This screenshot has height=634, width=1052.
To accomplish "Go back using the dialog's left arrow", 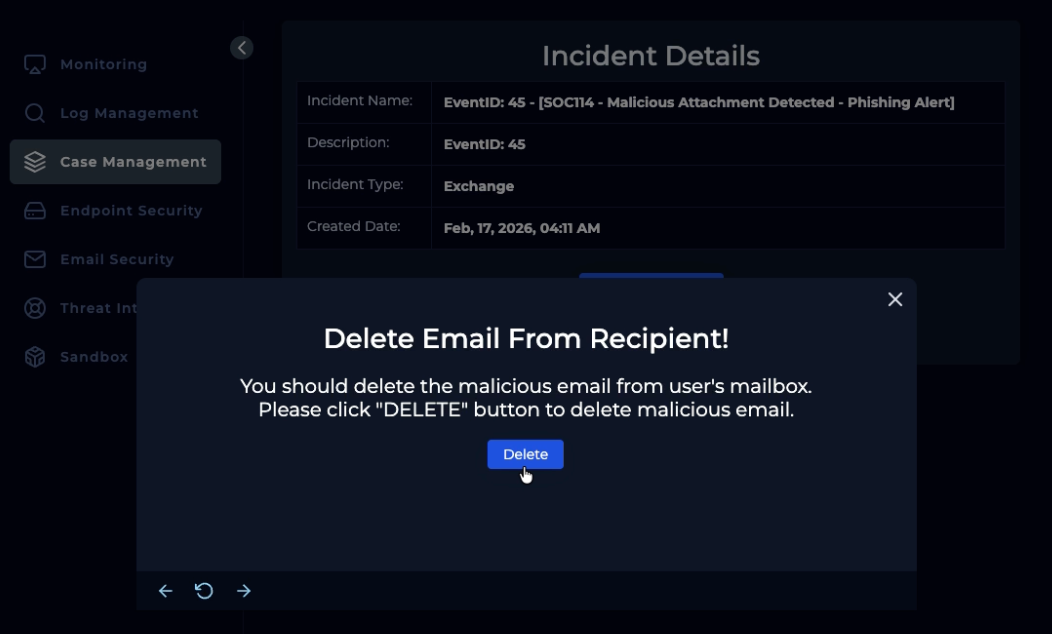I will click(166, 591).
